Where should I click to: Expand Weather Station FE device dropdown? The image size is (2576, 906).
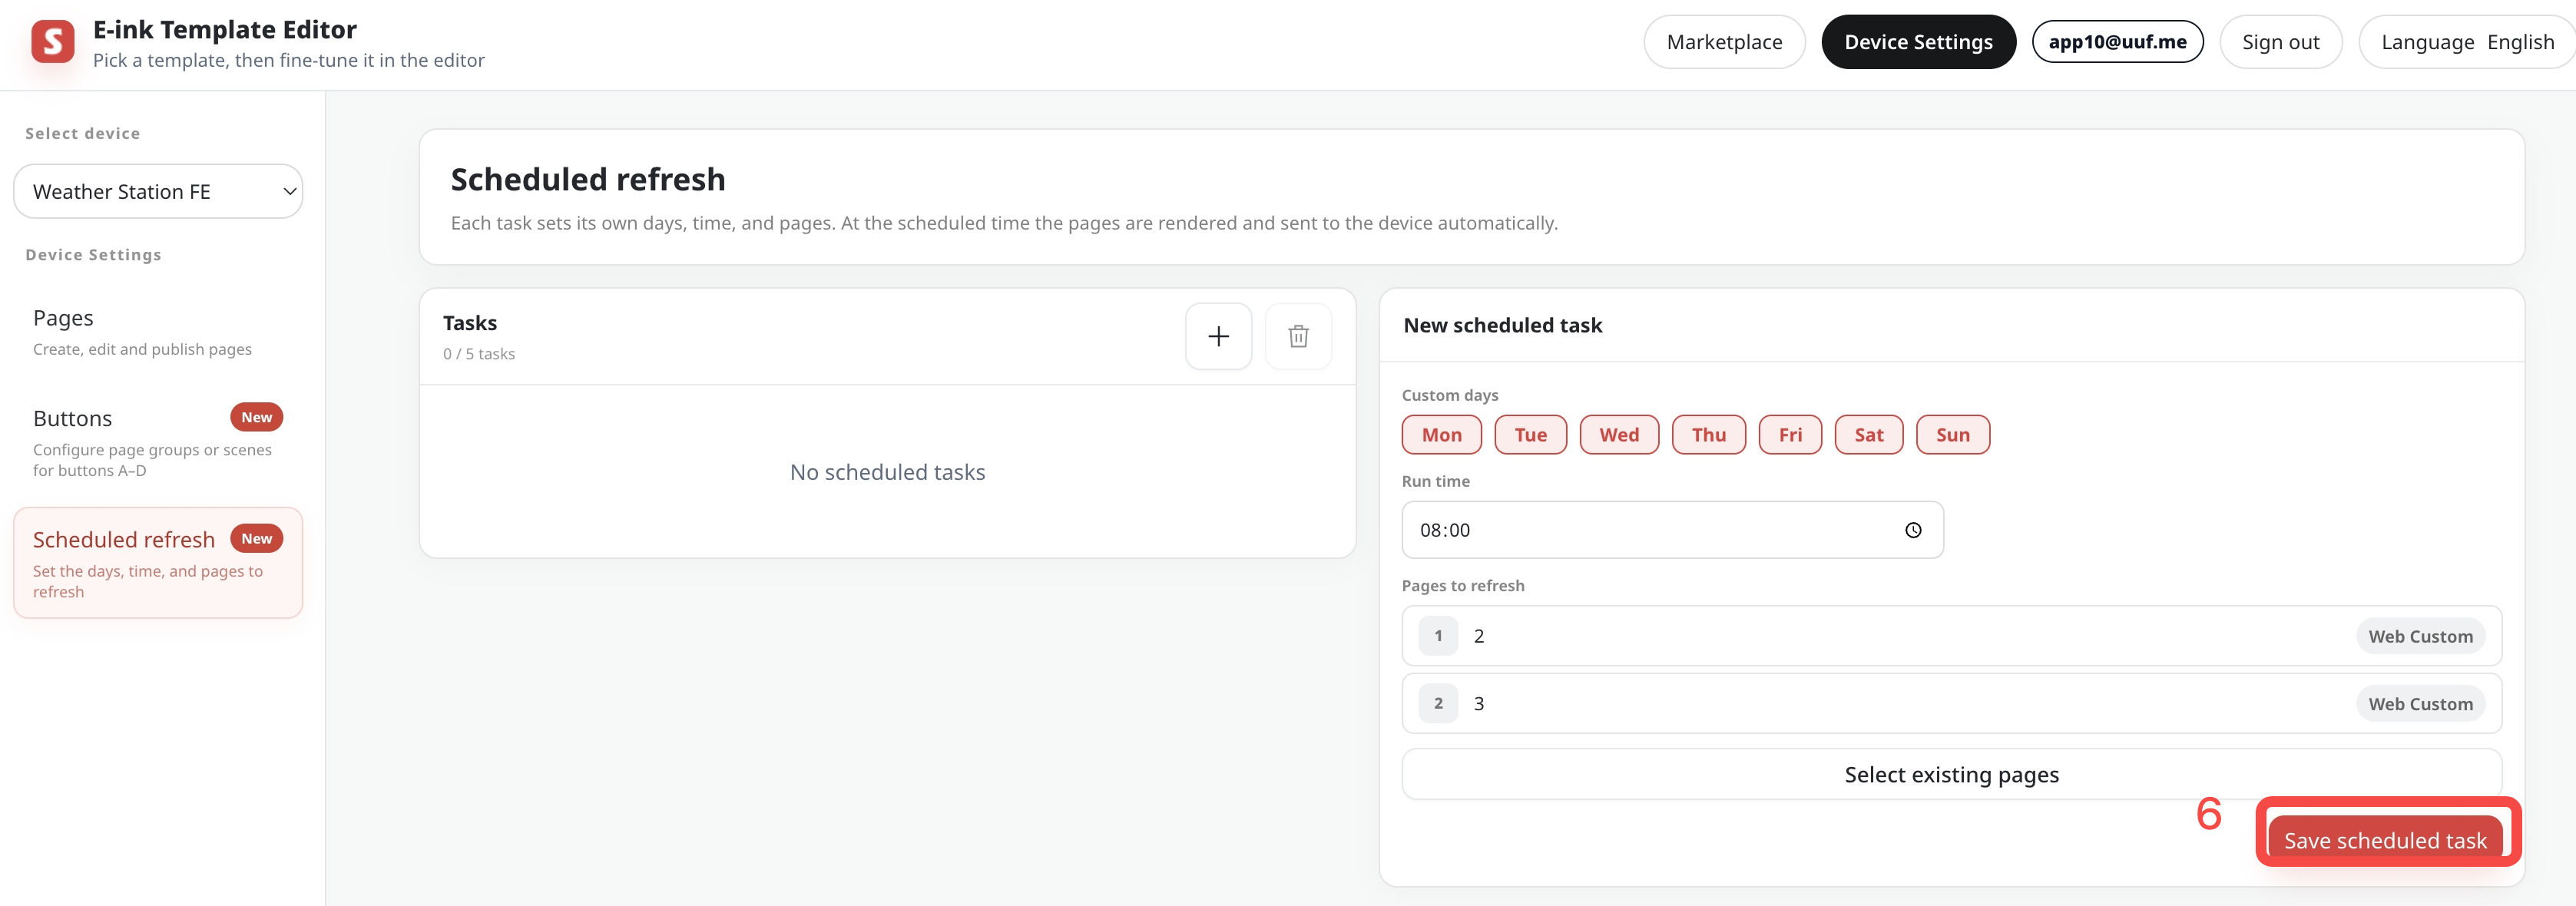[158, 191]
